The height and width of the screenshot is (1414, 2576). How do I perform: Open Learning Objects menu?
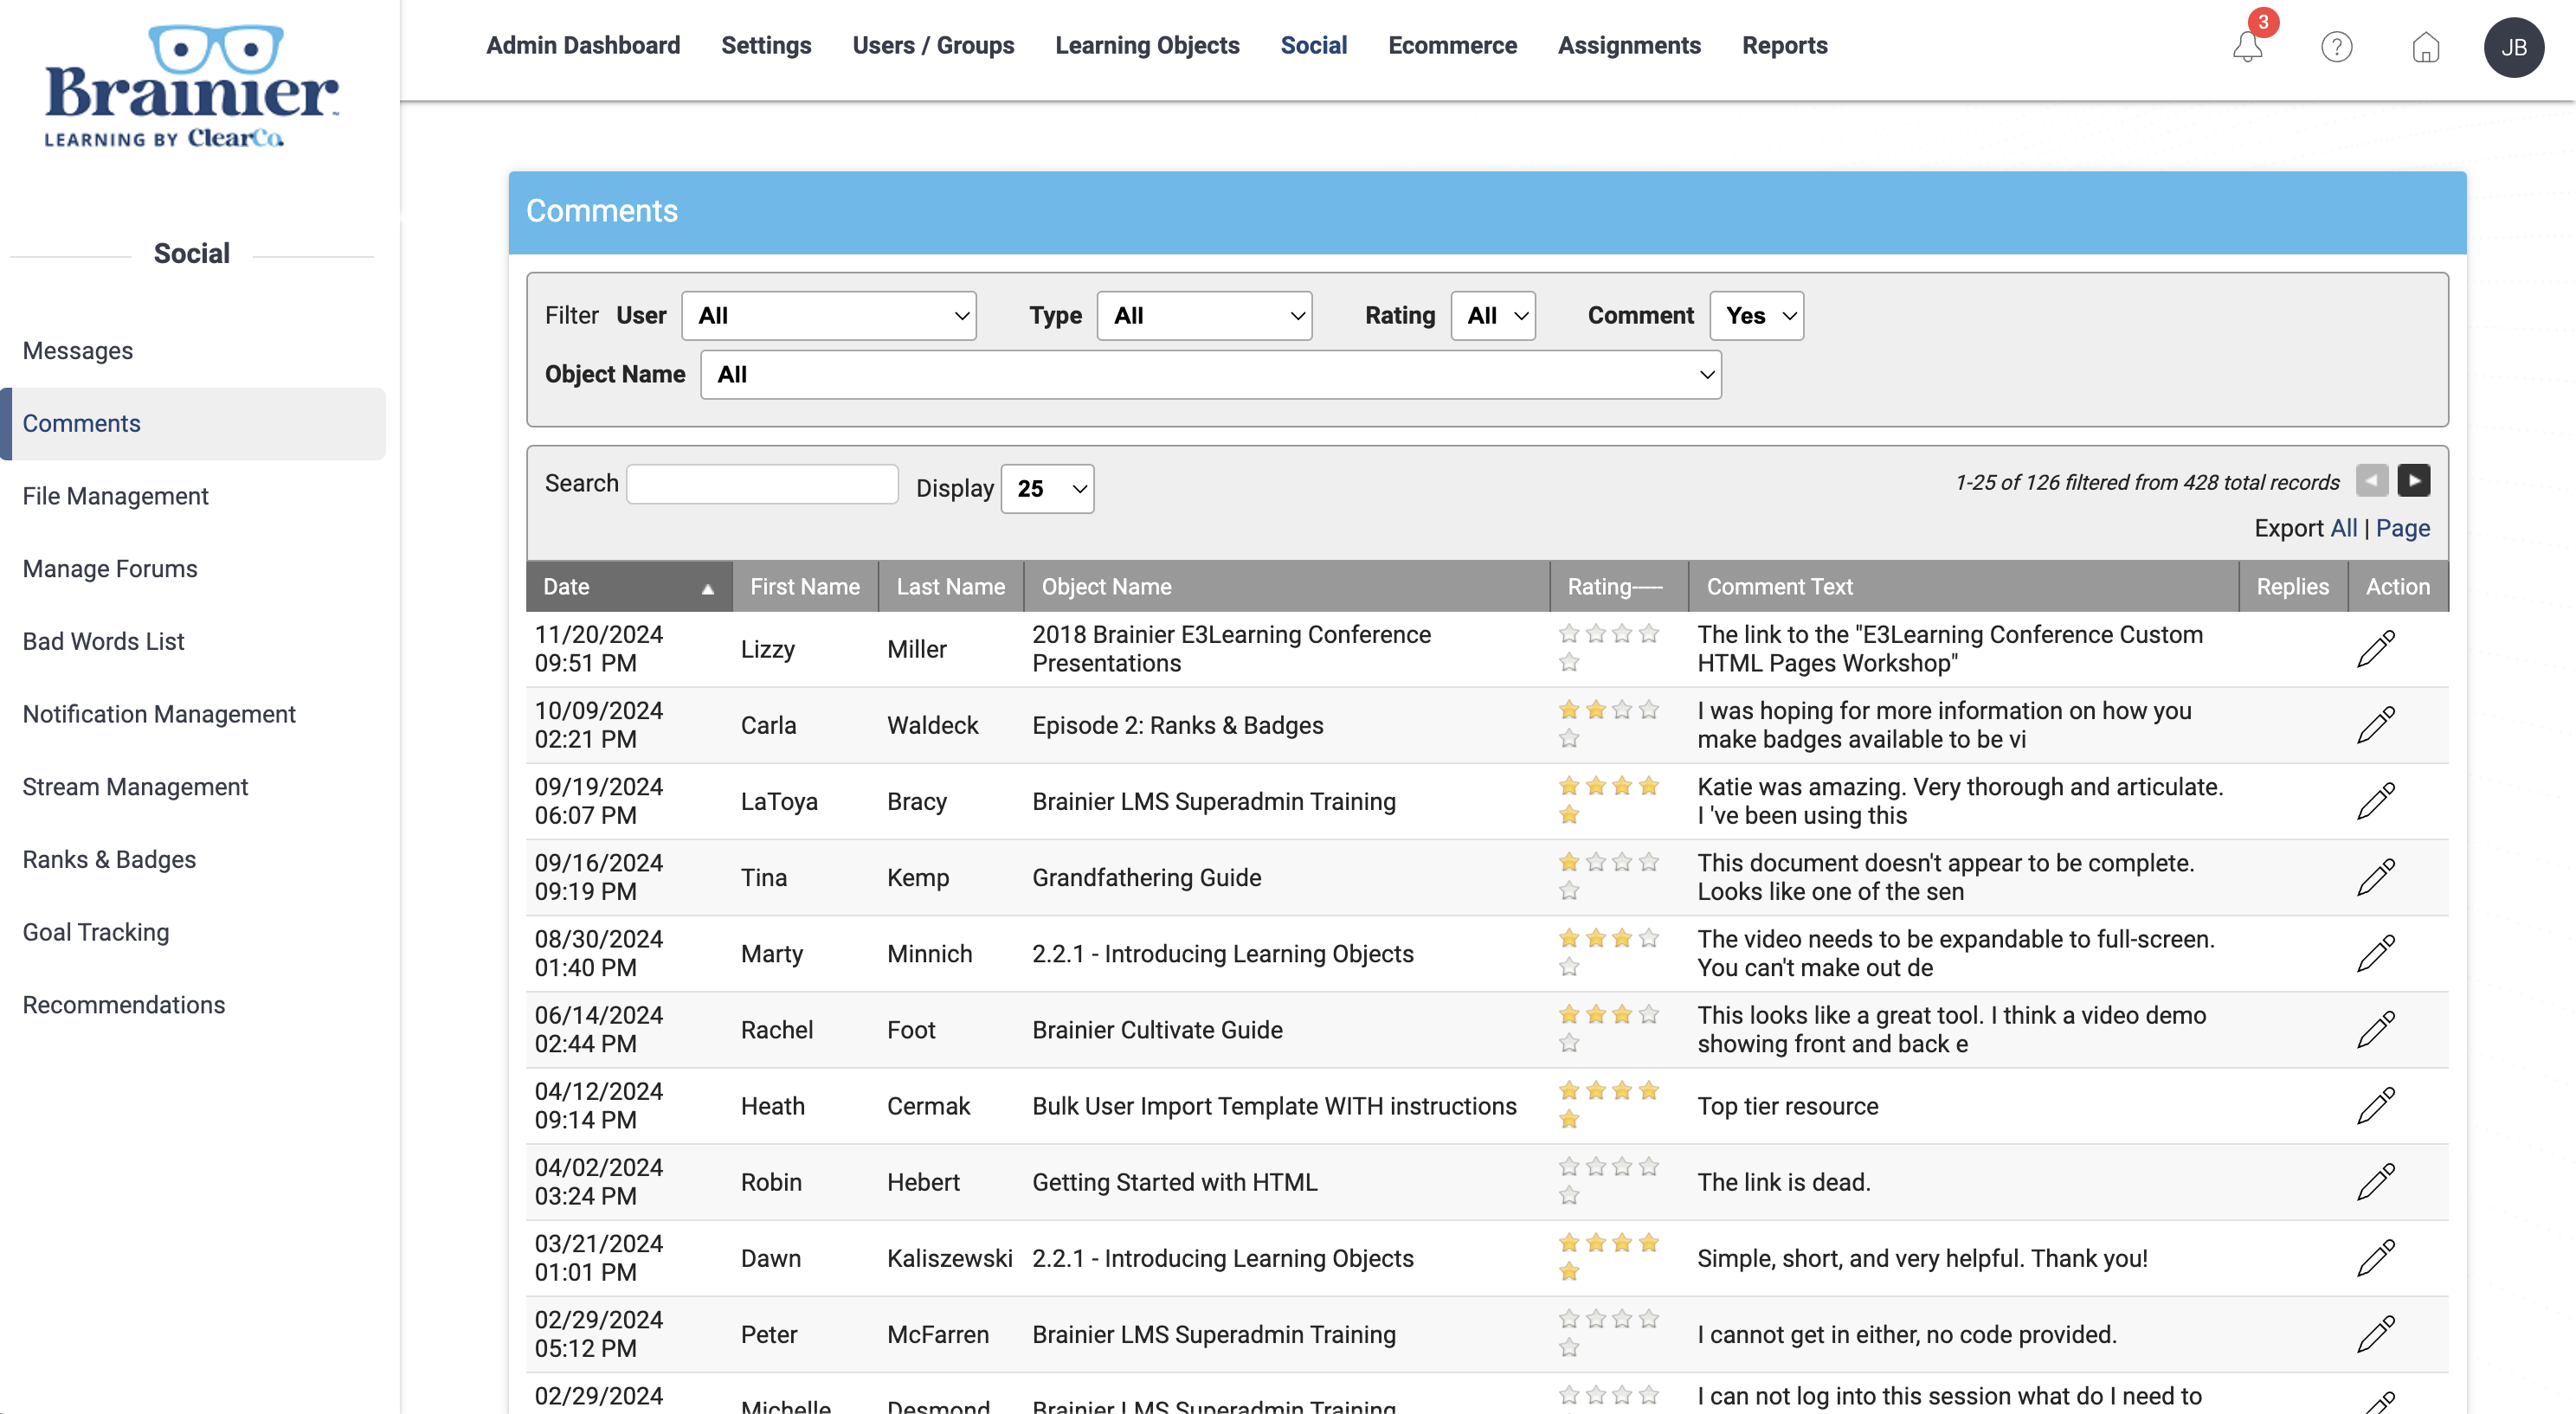click(x=1147, y=46)
